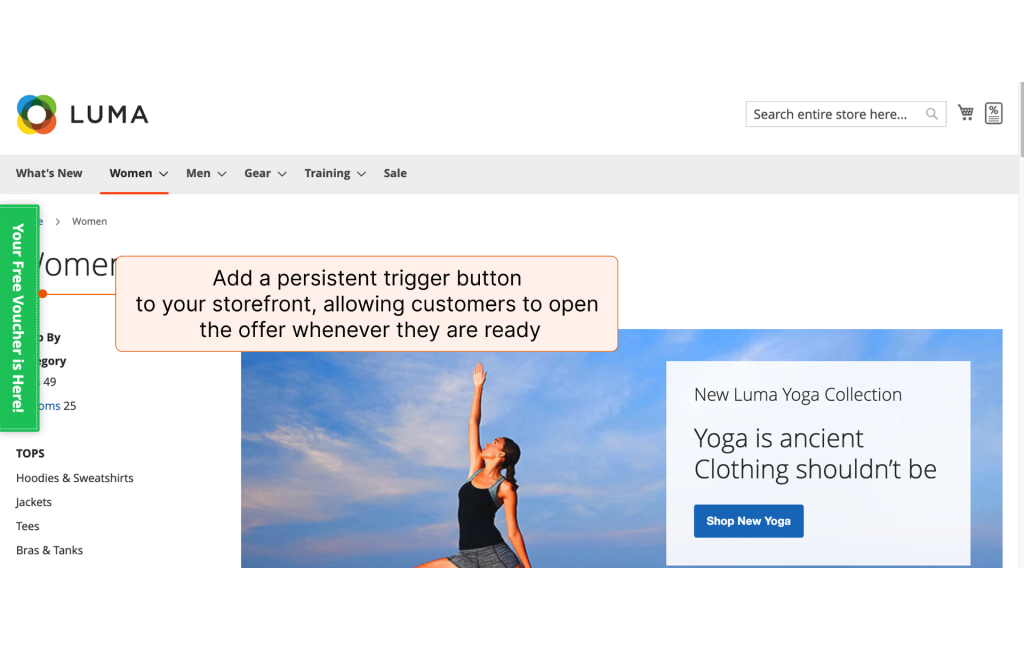Open the percent coupon icon

click(993, 114)
